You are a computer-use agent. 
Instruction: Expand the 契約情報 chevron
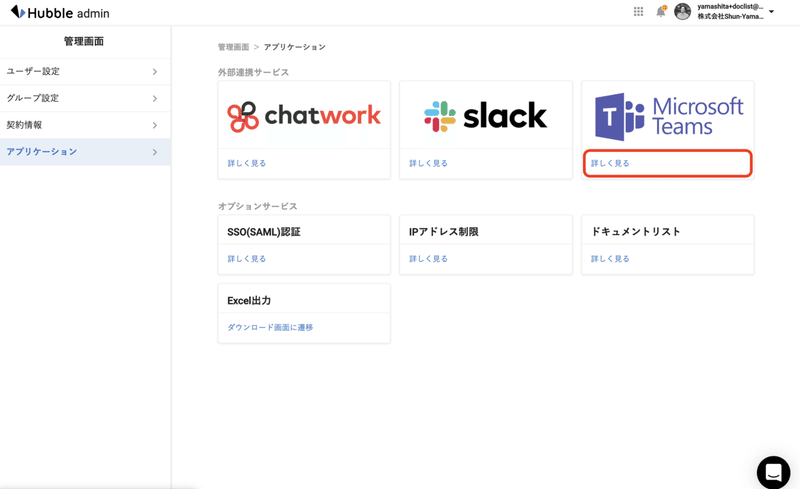[155, 125]
